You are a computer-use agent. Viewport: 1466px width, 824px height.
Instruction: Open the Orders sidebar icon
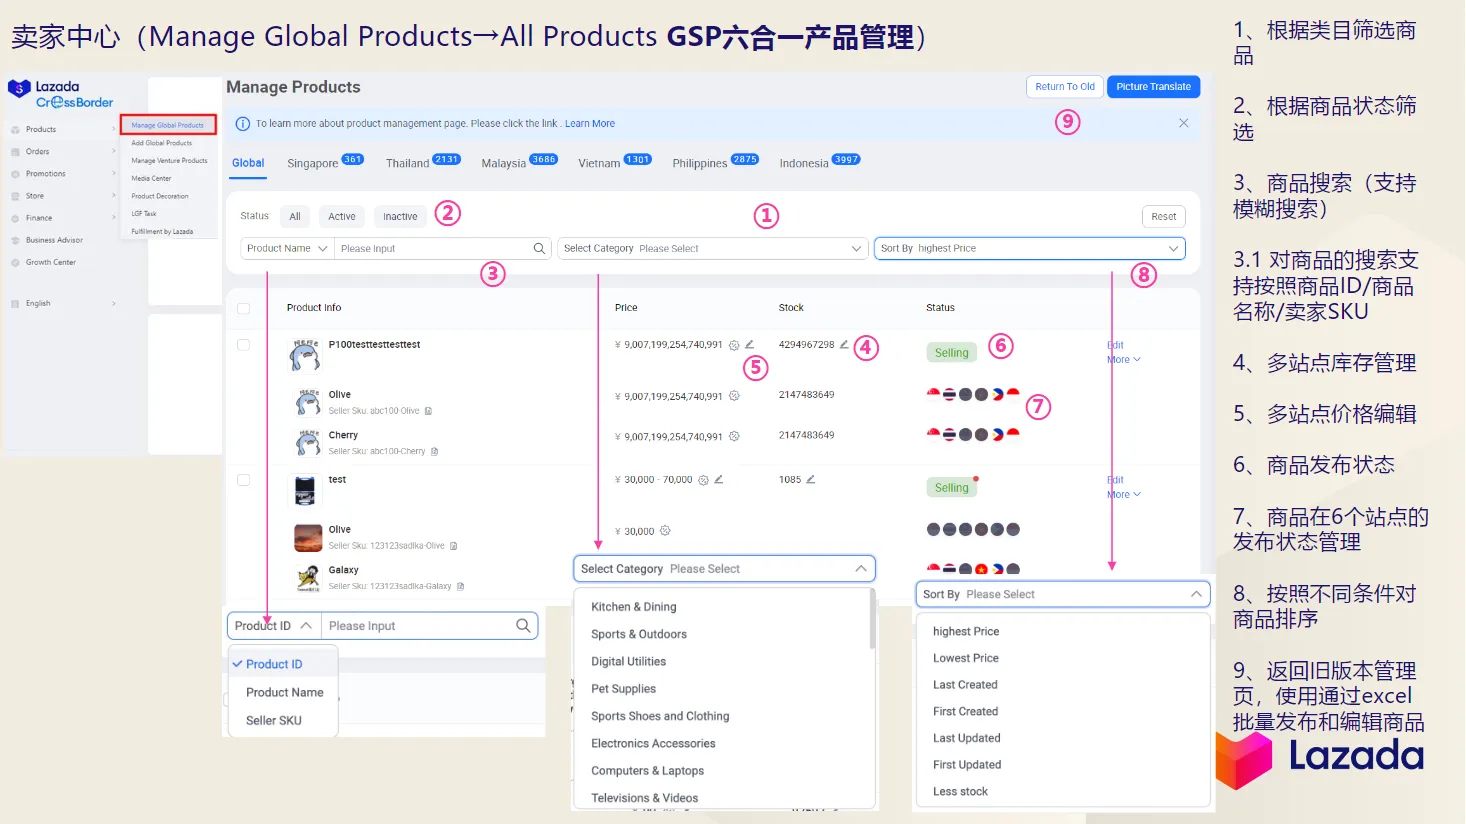(x=15, y=152)
